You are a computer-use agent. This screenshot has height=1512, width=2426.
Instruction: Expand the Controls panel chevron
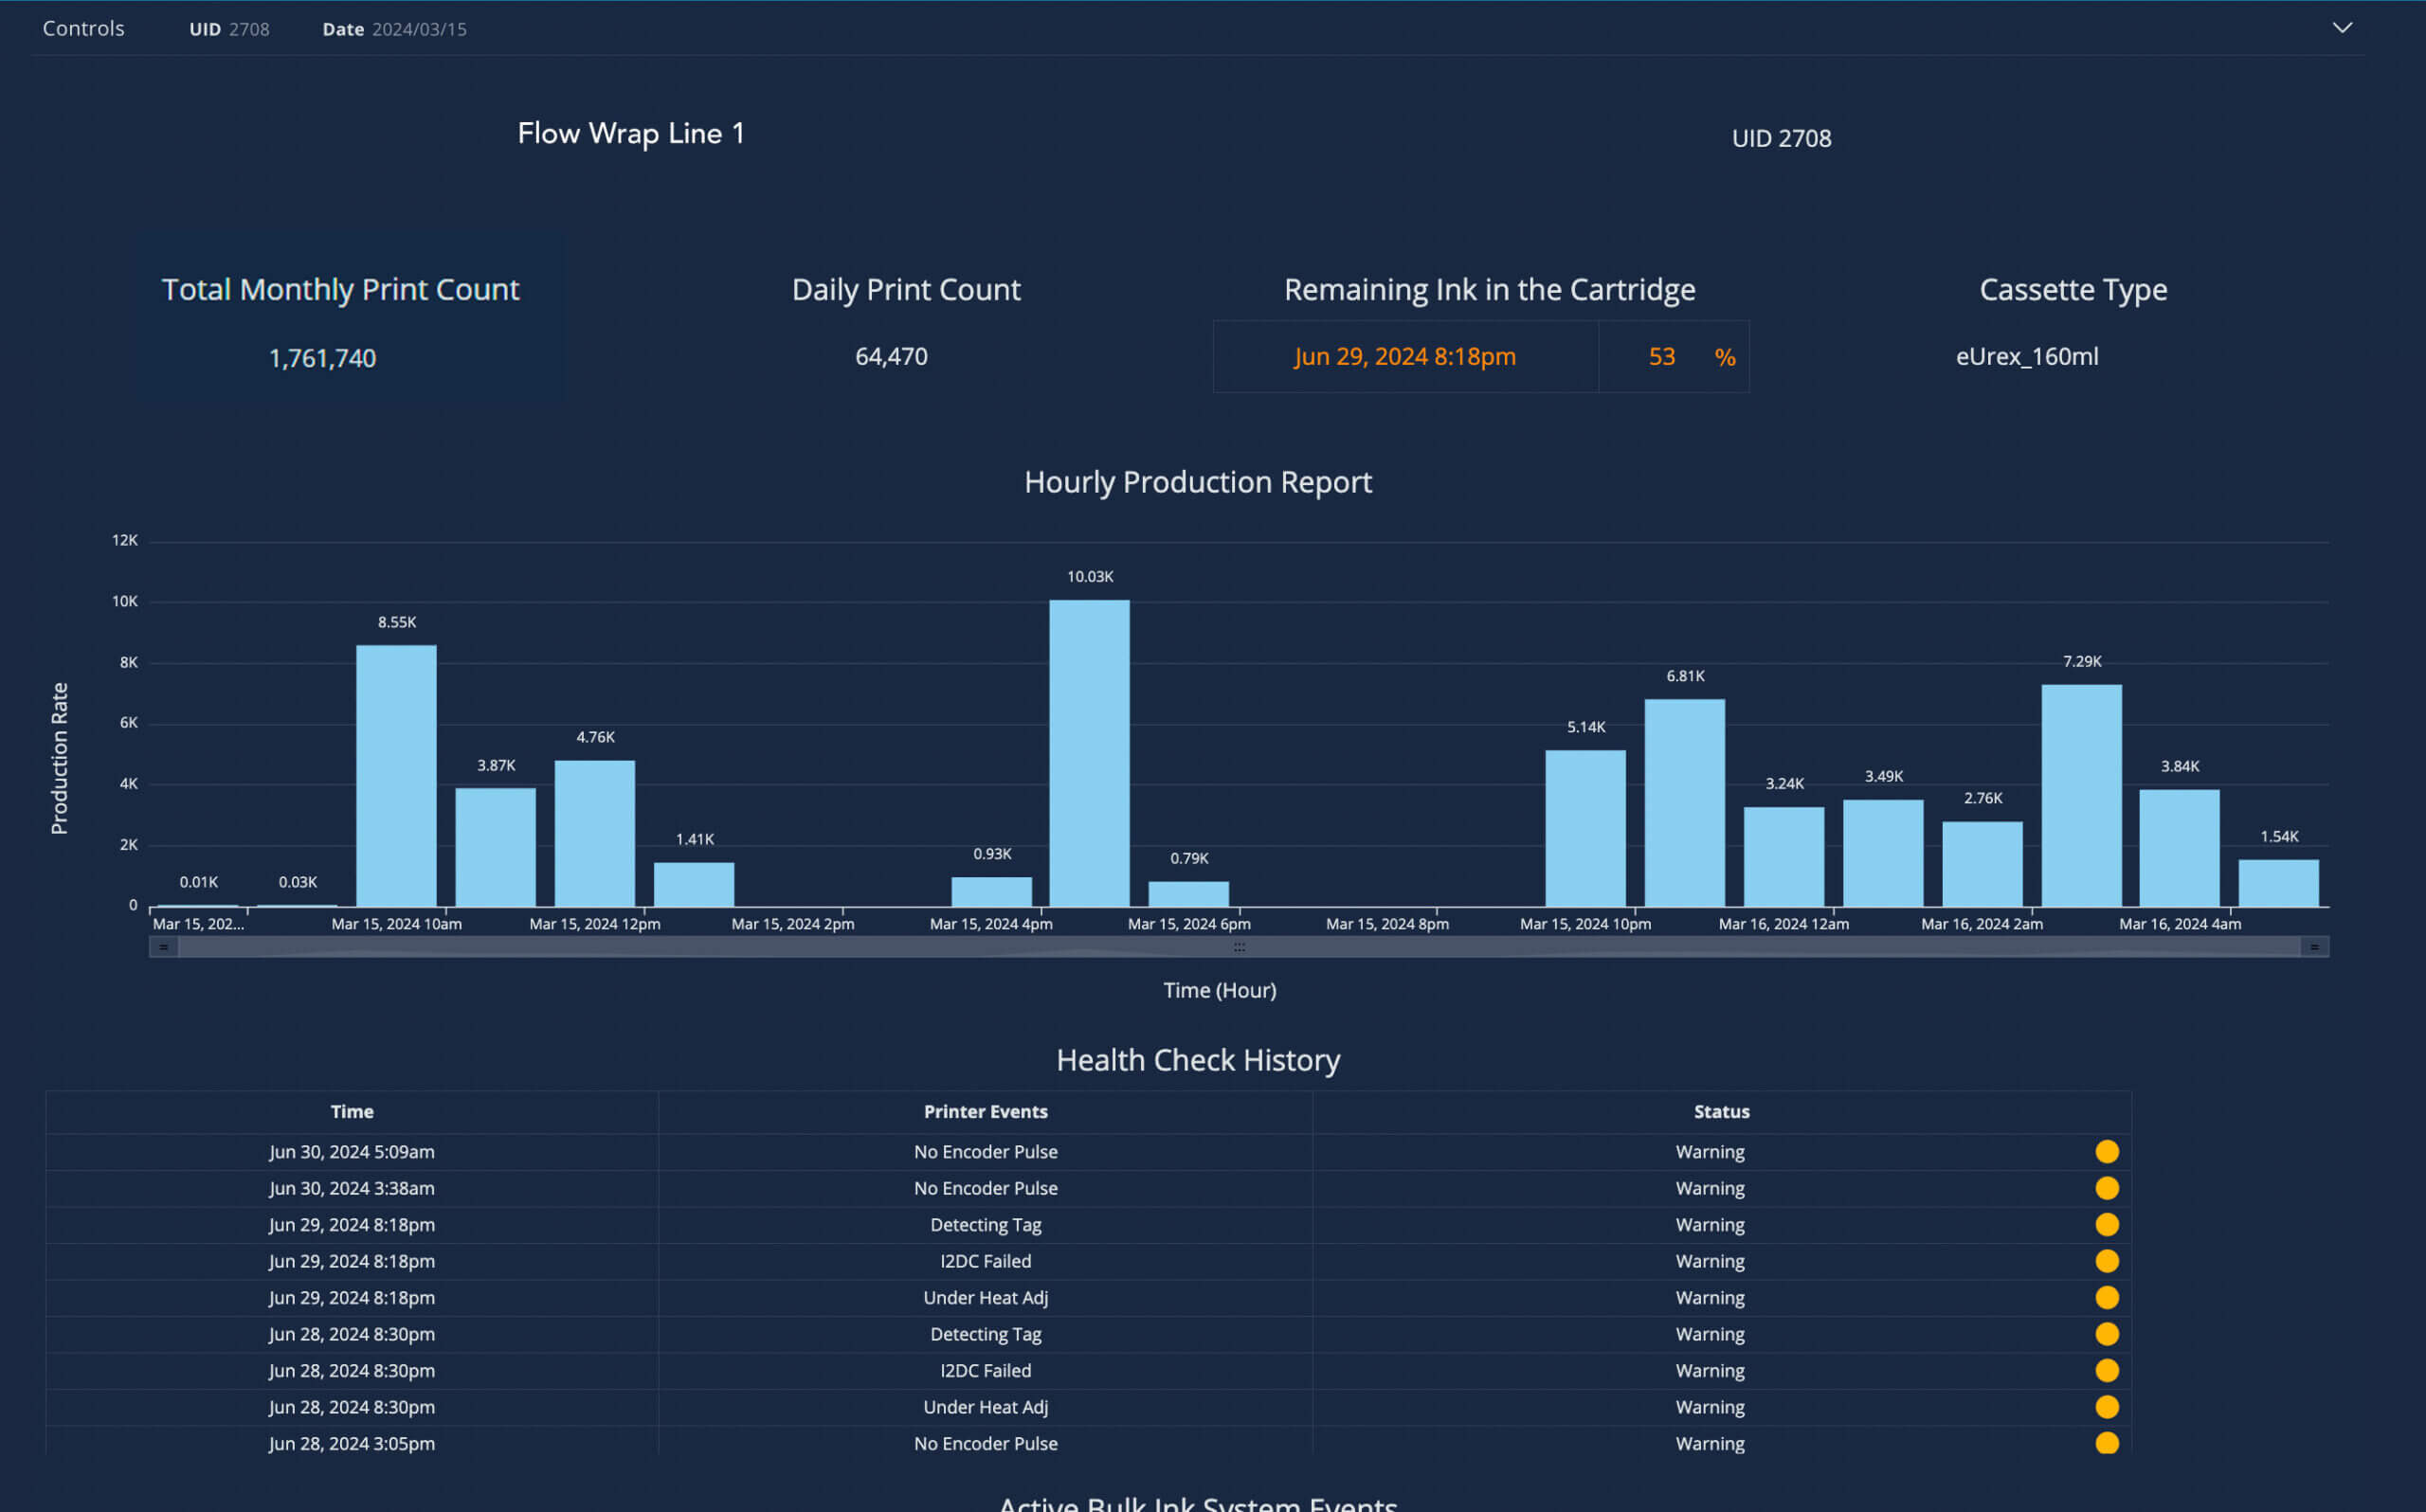pos(2342,28)
